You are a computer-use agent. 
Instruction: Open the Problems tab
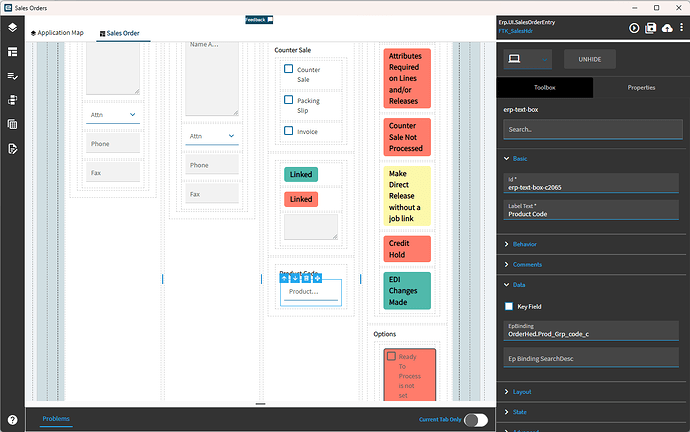pos(56,418)
